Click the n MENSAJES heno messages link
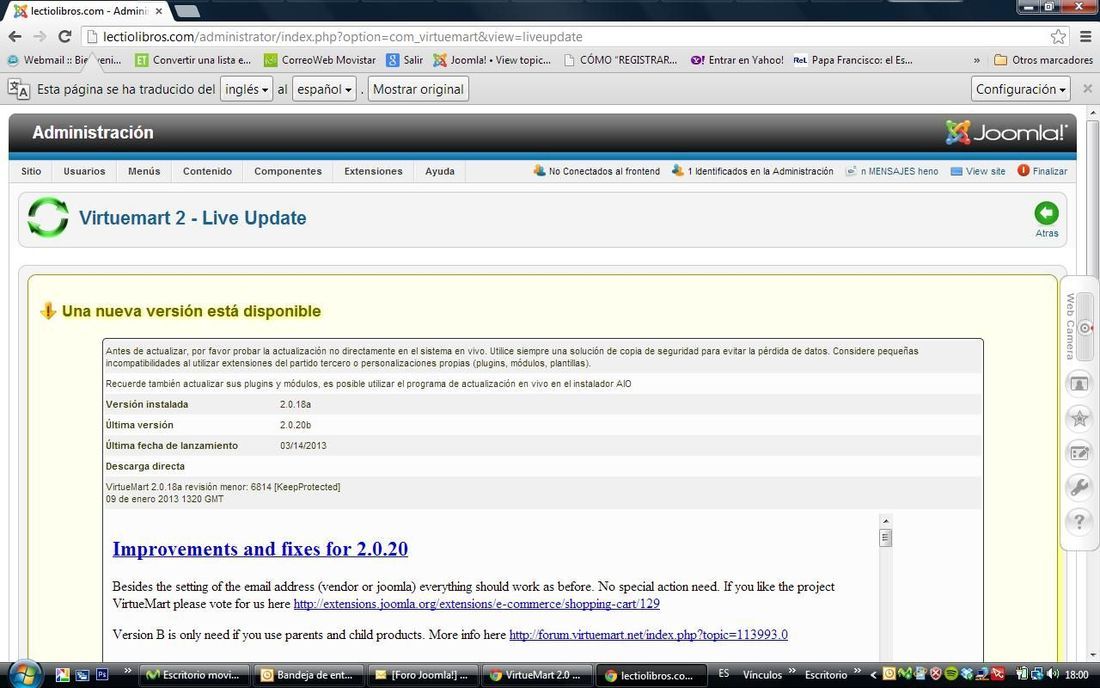 [899, 171]
